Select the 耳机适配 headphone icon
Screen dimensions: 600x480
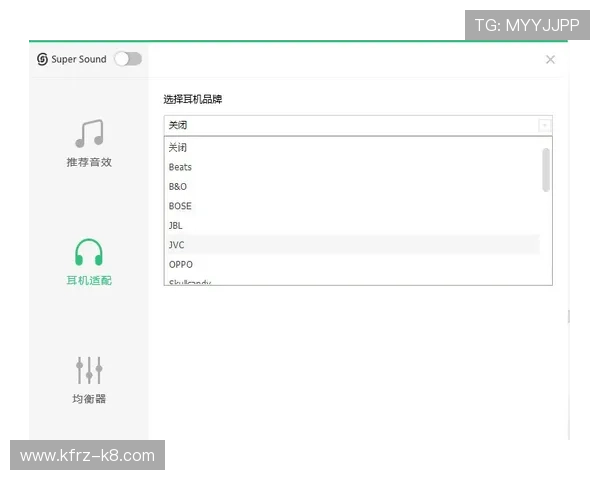tap(89, 252)
